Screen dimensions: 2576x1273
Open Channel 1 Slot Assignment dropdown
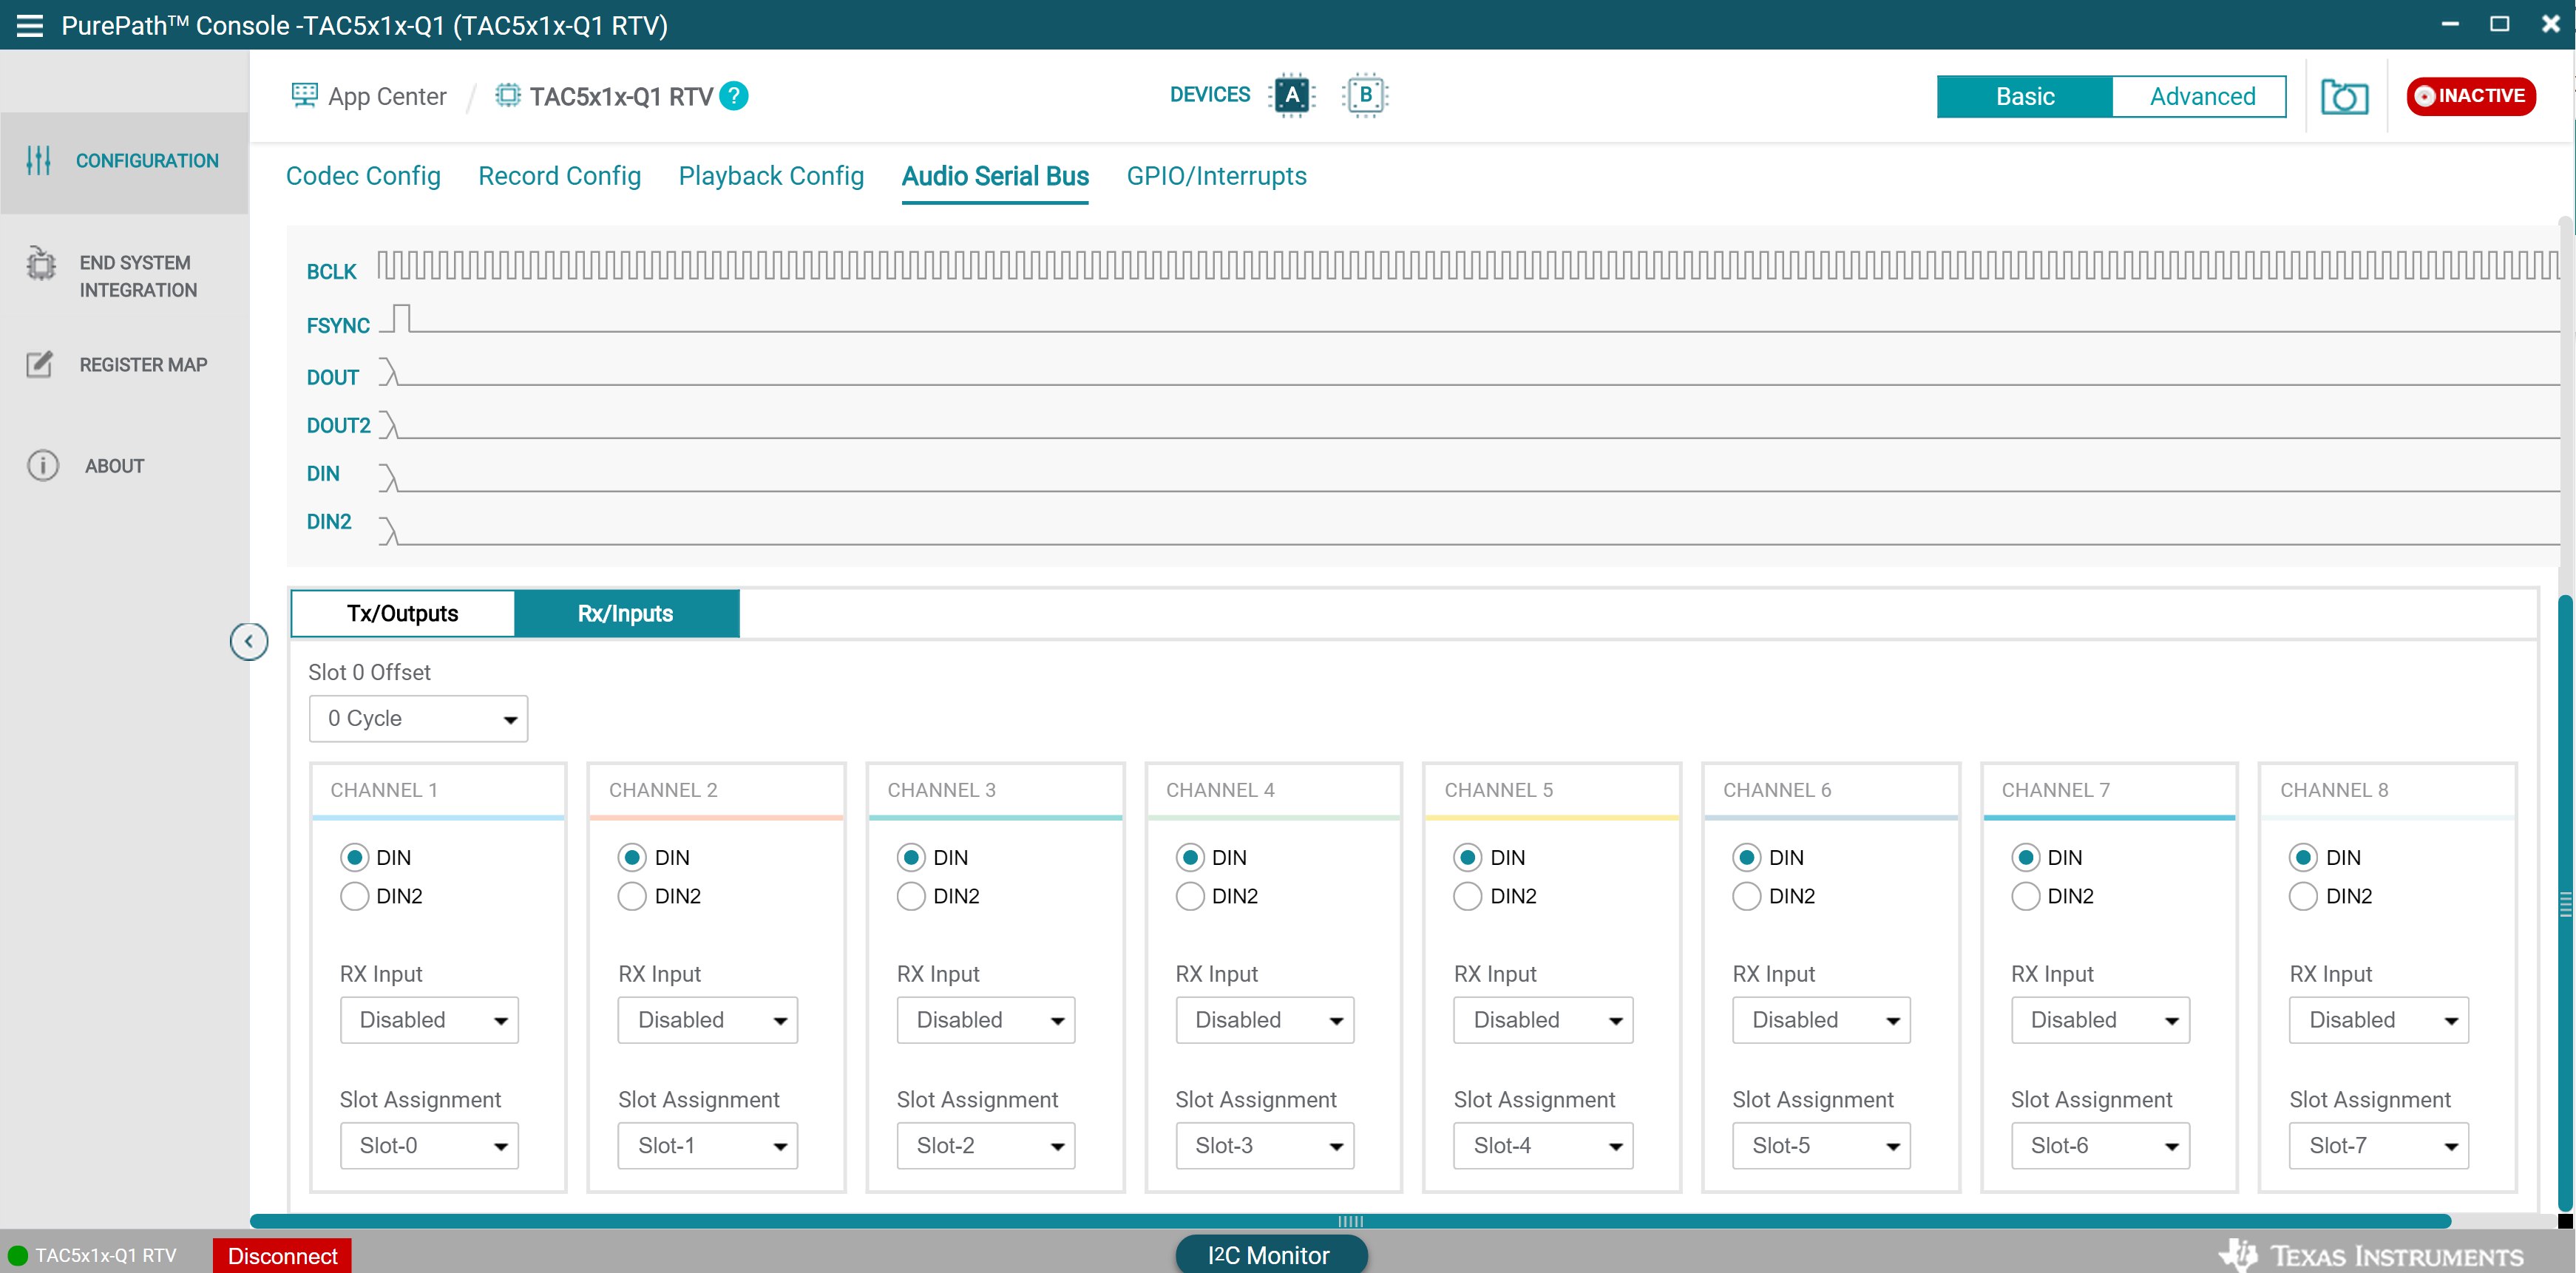tap(430, 1146)
